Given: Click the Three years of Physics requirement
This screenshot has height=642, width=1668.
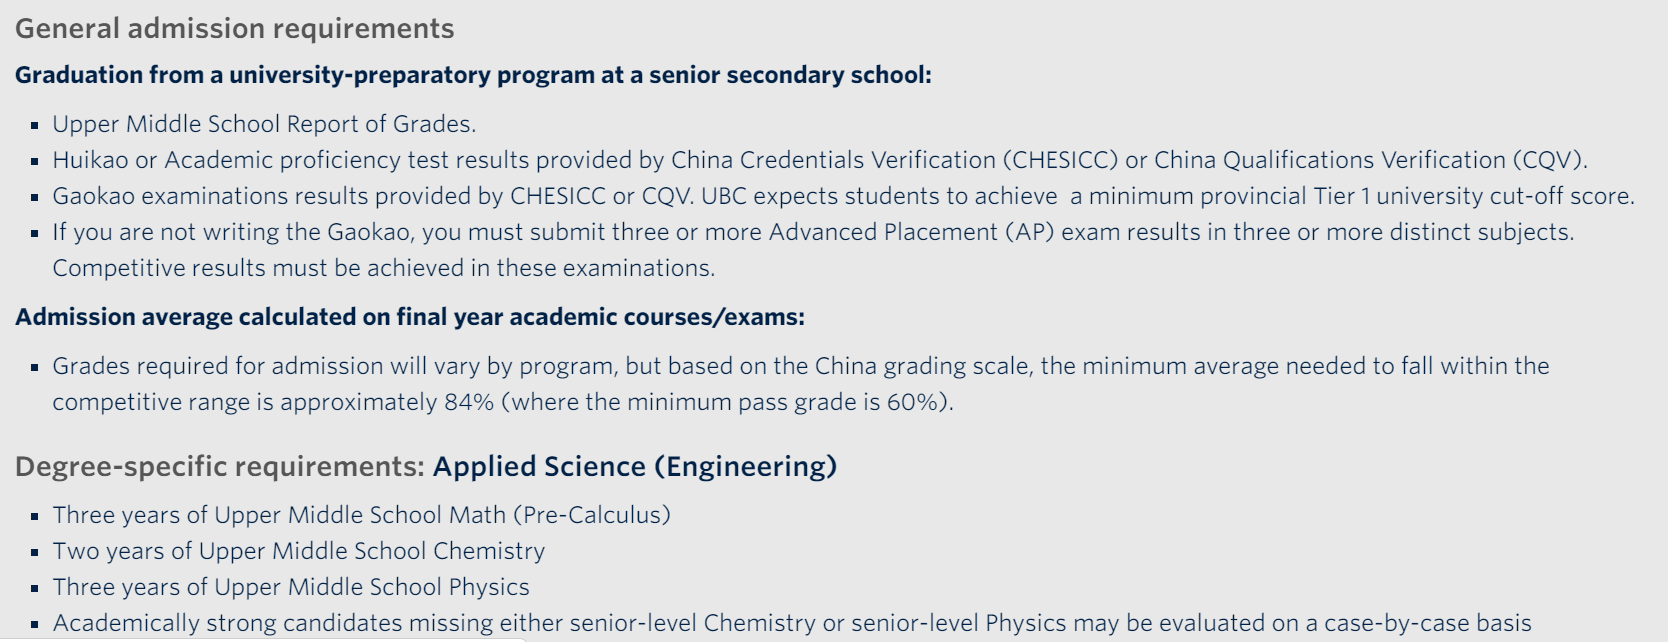Looking at the screenshot, I should [290, 587].
